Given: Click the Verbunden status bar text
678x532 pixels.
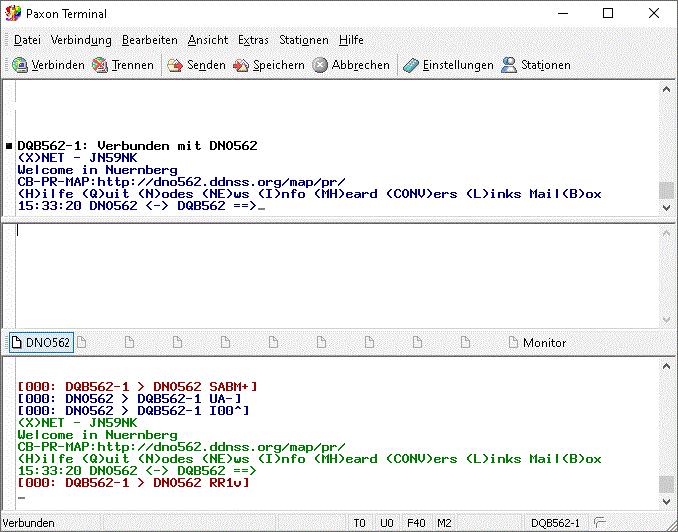Looking at the screenshot, I should (x=29, y=523).
